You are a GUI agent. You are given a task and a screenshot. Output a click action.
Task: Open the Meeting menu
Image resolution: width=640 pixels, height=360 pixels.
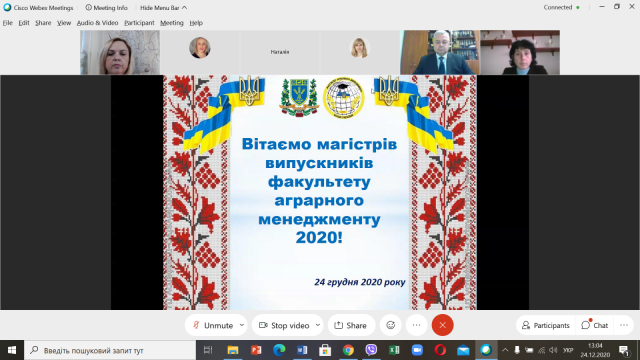coord(171,23)
